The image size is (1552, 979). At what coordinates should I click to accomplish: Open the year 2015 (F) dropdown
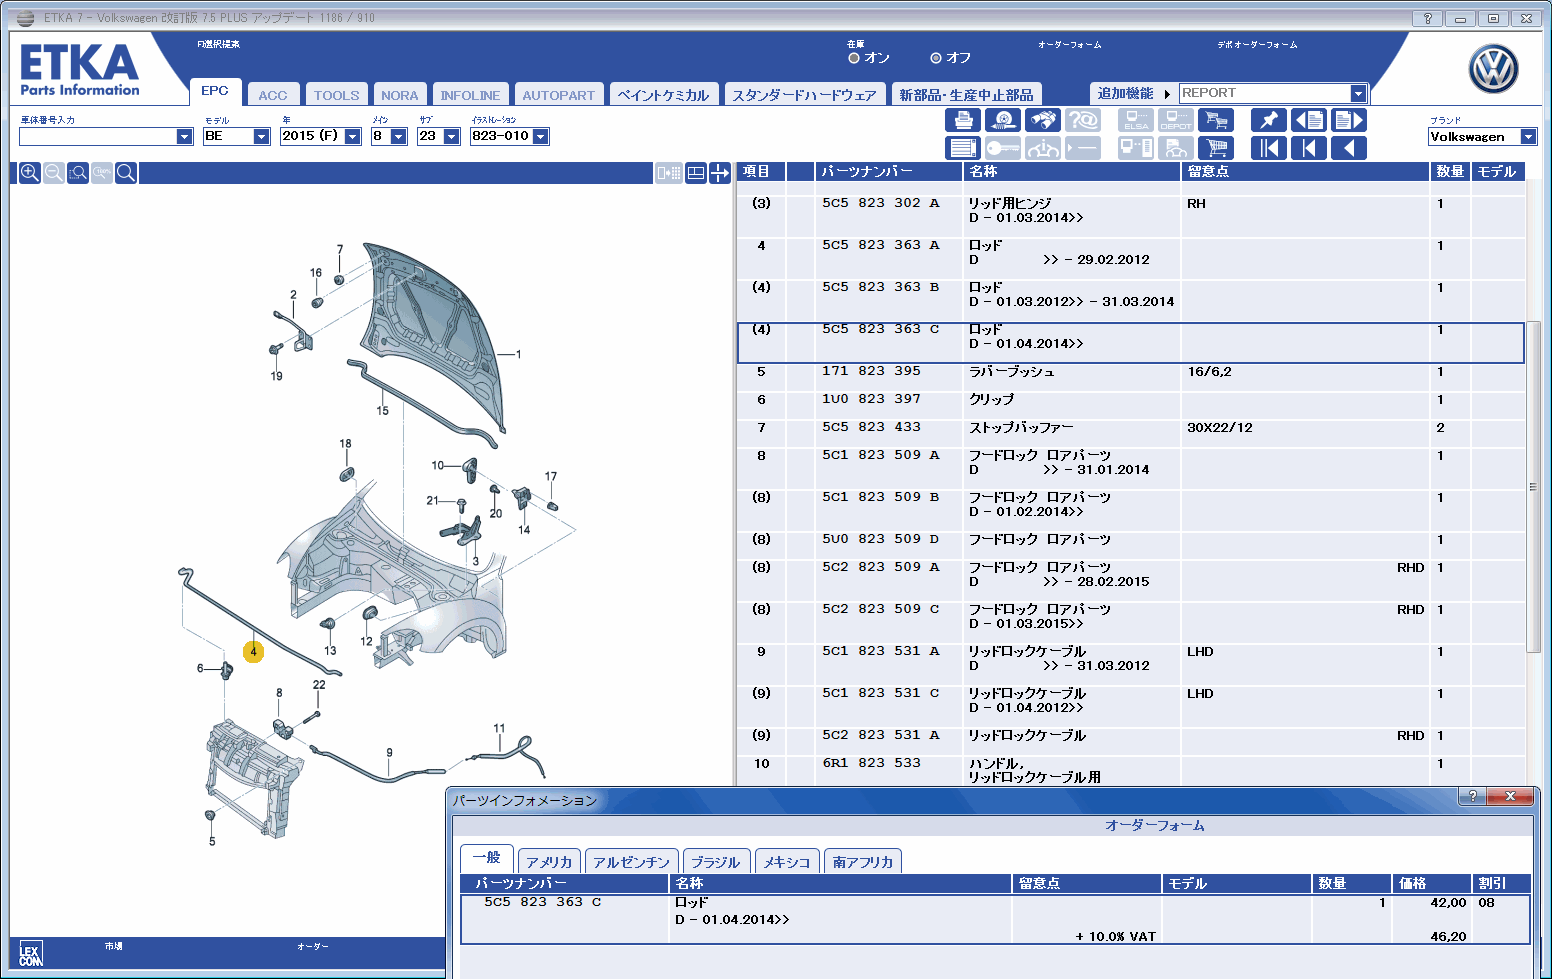(x=352, y=137)
